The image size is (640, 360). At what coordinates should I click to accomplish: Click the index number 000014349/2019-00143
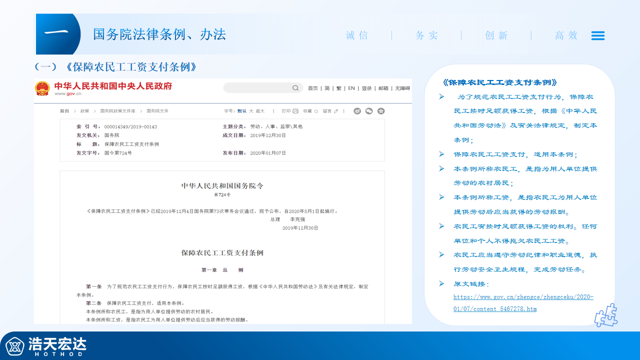(x=131, y=127)
